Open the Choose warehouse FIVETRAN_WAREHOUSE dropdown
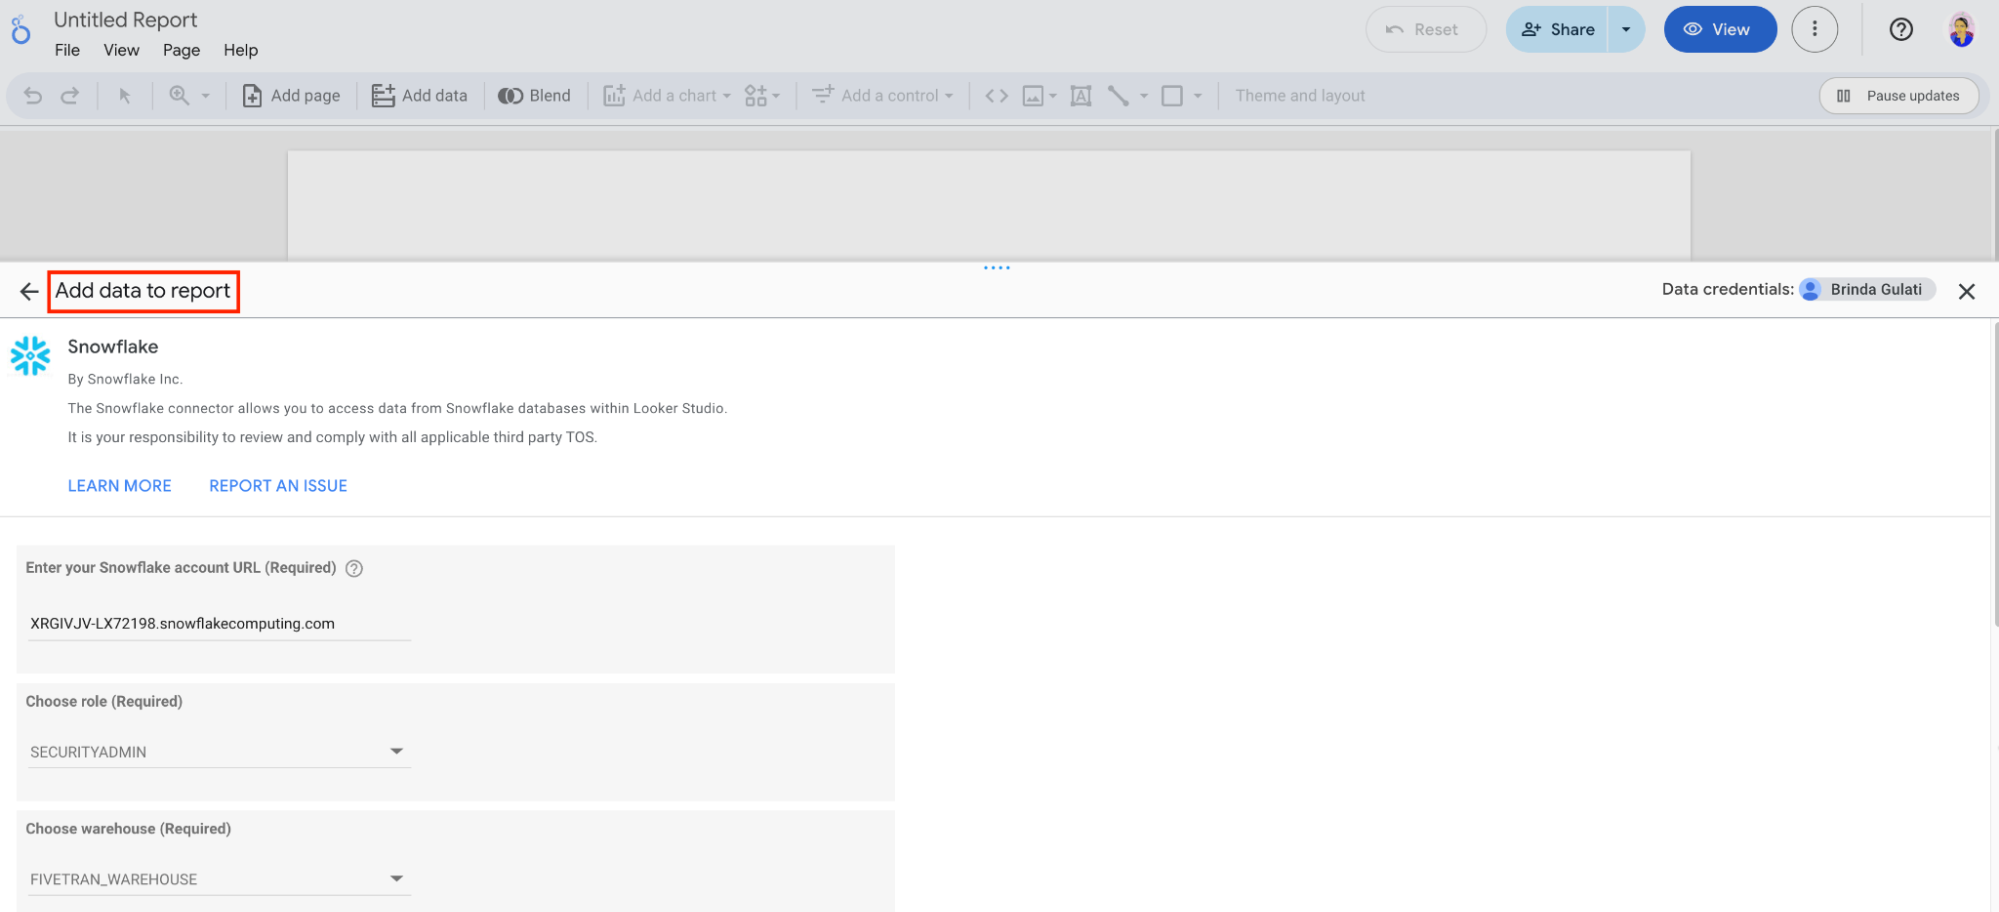Screen dimensions: 1999x912 click(x=219, y=879)
